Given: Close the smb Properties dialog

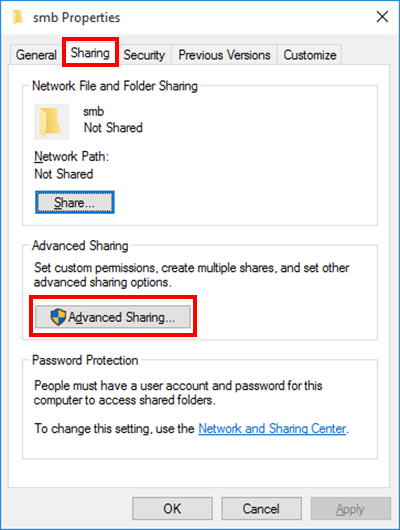Looking at the screenshot, I should (382, 16).
